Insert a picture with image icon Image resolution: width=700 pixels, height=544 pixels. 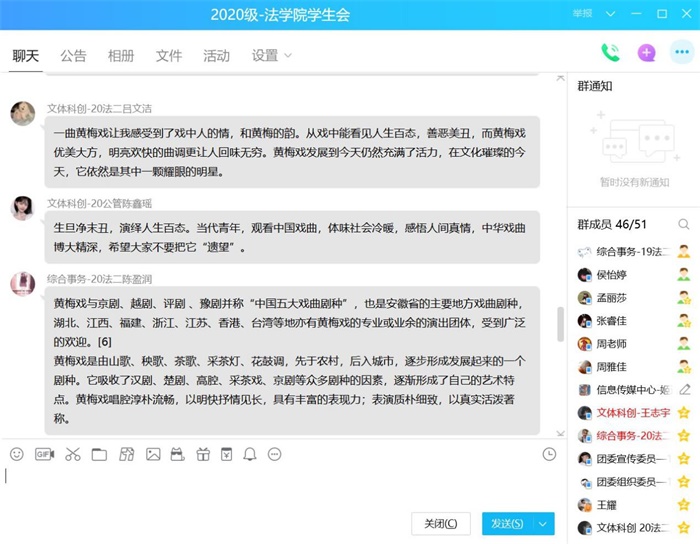pos(153,454)
